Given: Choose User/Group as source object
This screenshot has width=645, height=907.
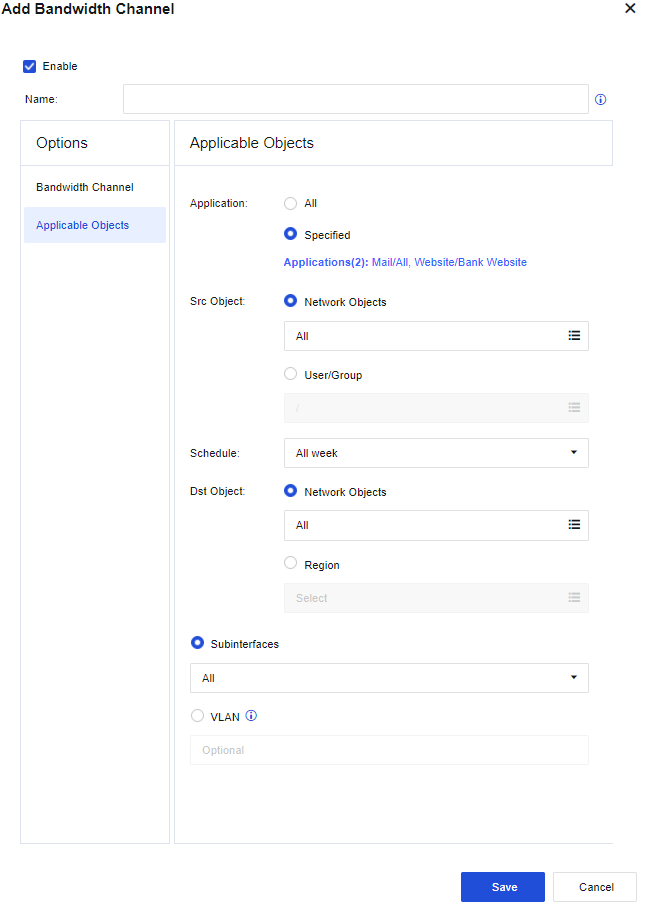Looking at the screenshot, I should 291,374.
